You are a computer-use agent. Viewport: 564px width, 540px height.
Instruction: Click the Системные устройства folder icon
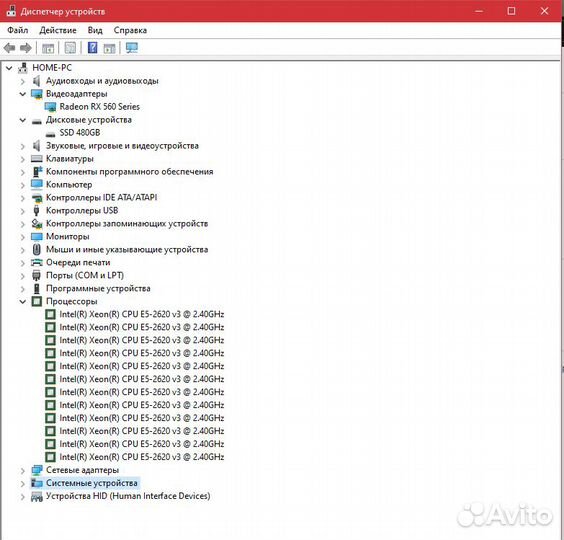pyautogui.click(x=37, y=483)
